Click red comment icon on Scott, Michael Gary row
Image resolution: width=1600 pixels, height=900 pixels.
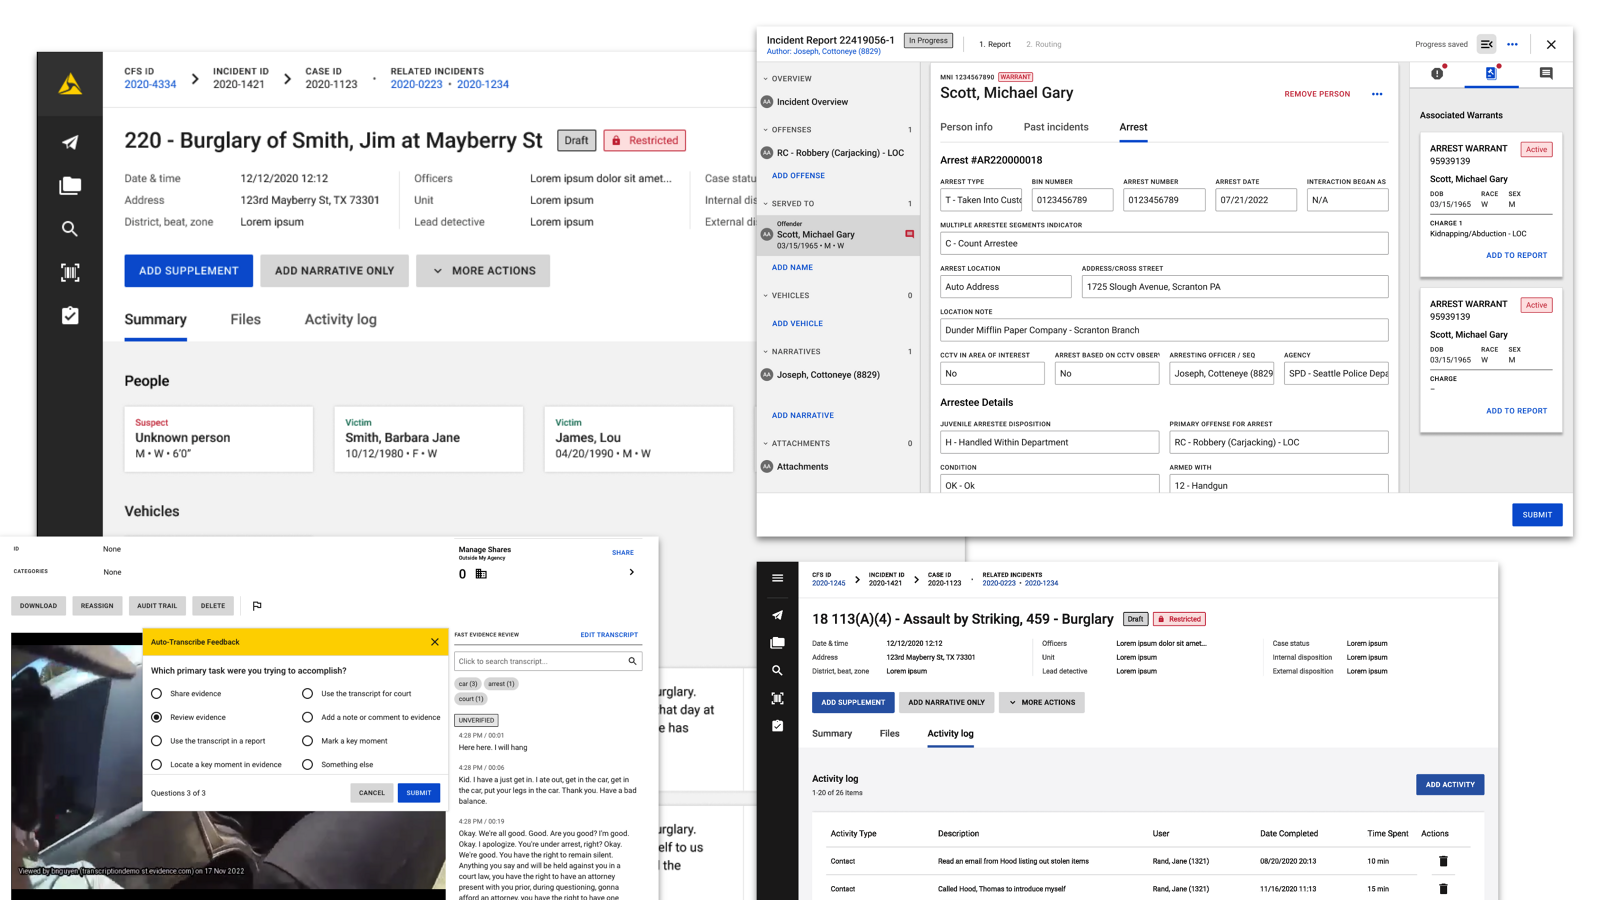tap(909, 234)
